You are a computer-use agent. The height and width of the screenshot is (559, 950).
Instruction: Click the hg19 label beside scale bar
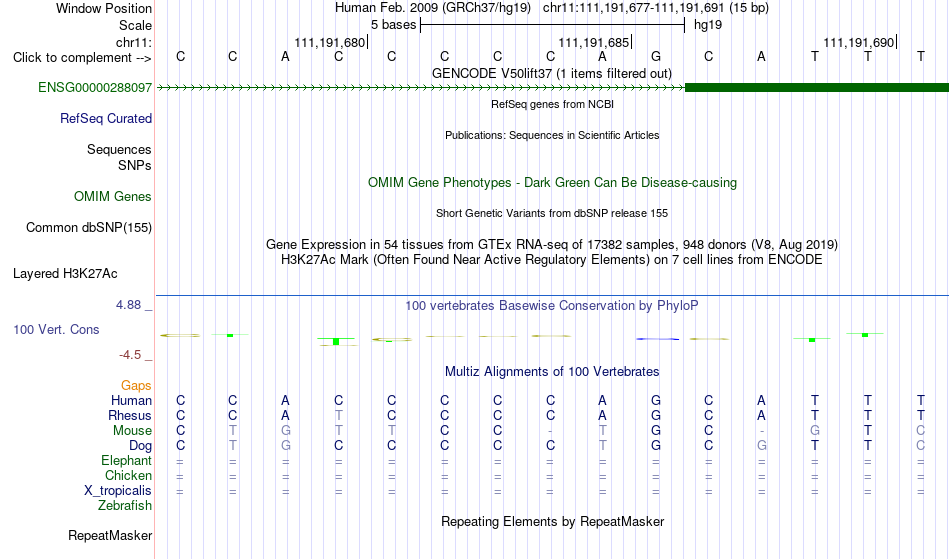(708, 25)
